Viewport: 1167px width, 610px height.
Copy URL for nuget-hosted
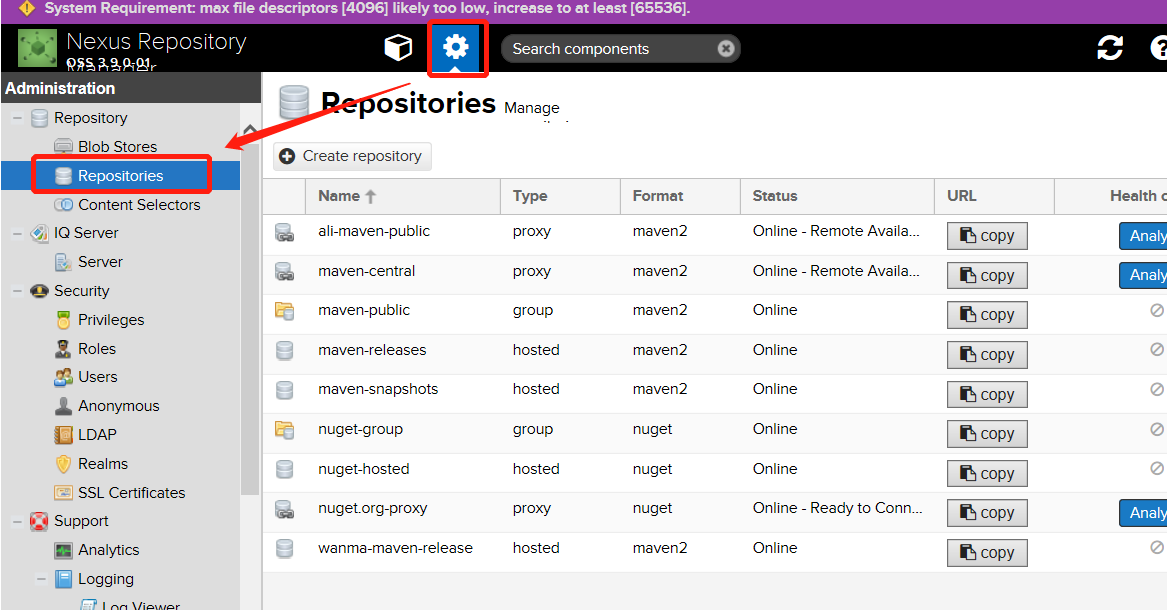[987, 474]
